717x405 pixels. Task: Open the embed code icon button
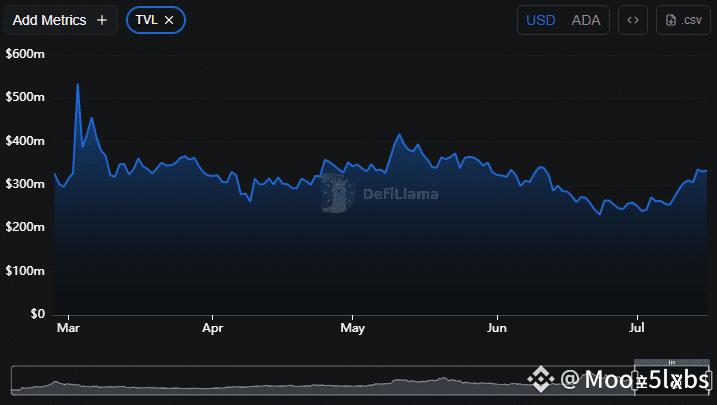point(633,20)
